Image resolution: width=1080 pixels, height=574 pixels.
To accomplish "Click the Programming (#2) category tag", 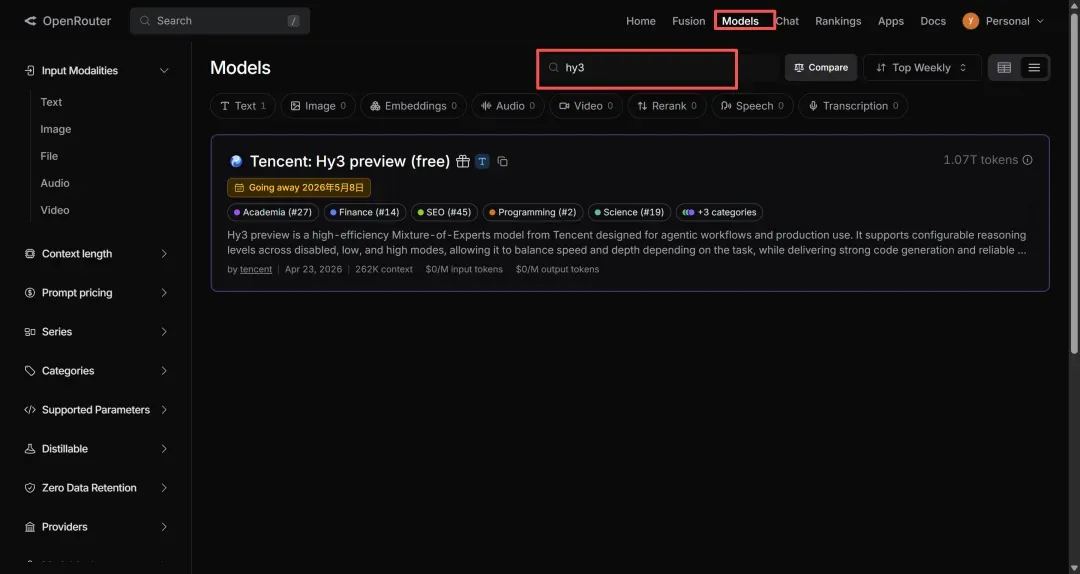I will [x=533, y=212].
